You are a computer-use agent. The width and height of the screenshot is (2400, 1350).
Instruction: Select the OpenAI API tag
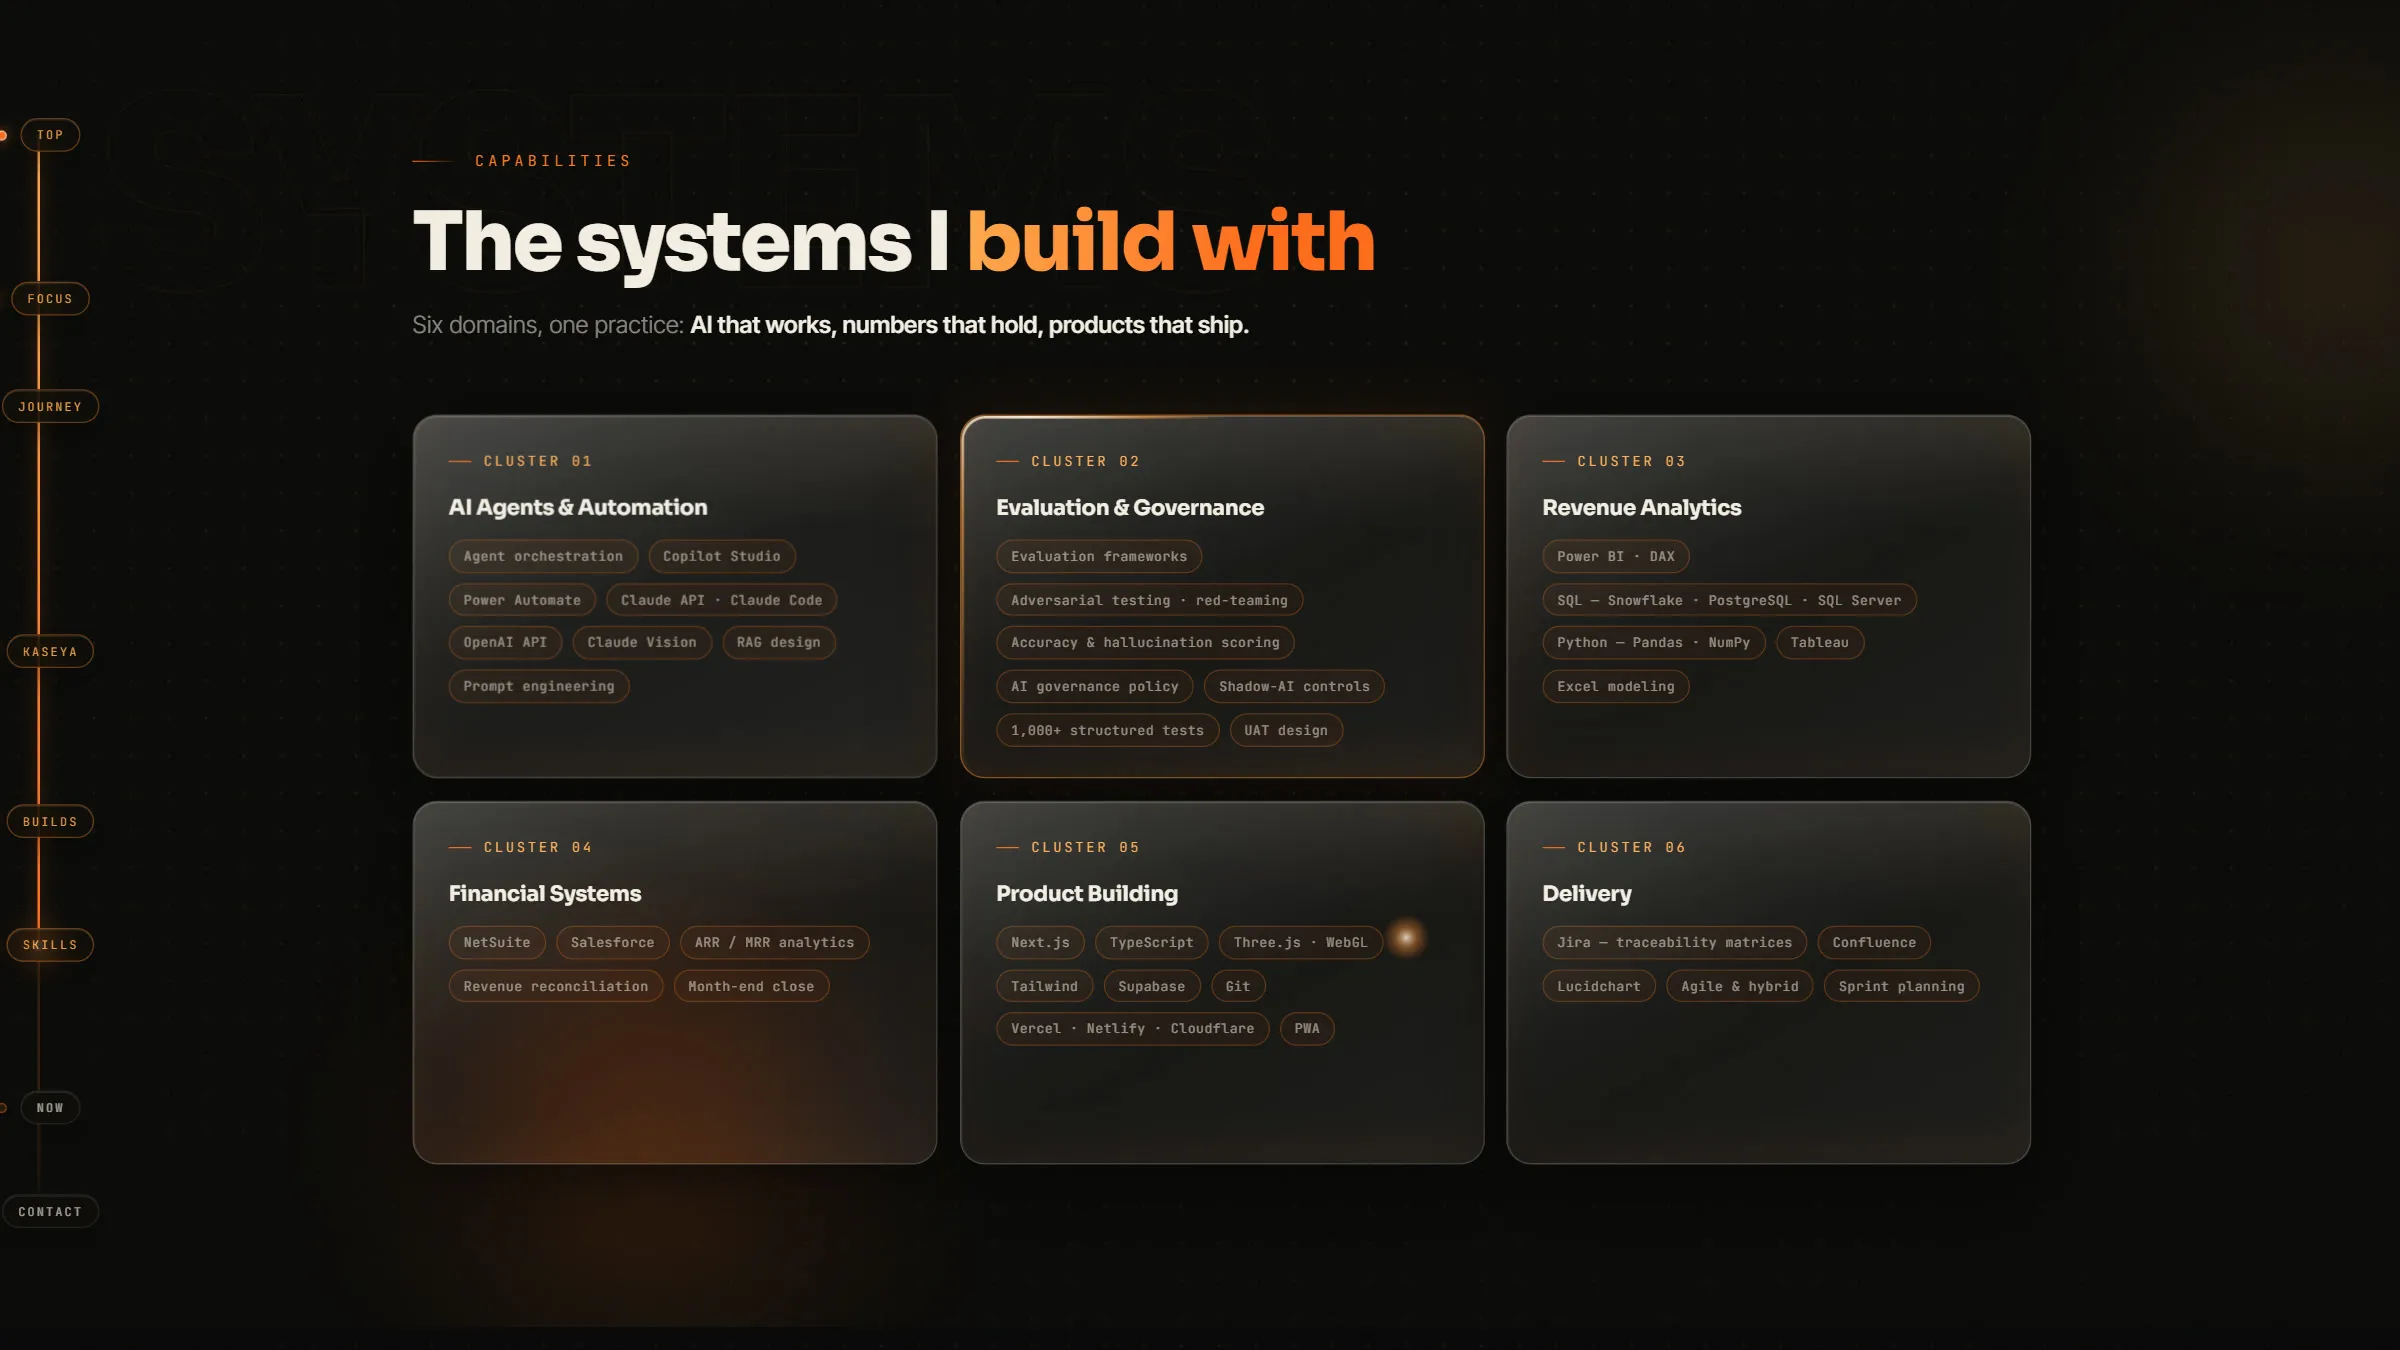click(x=505, y=643)
